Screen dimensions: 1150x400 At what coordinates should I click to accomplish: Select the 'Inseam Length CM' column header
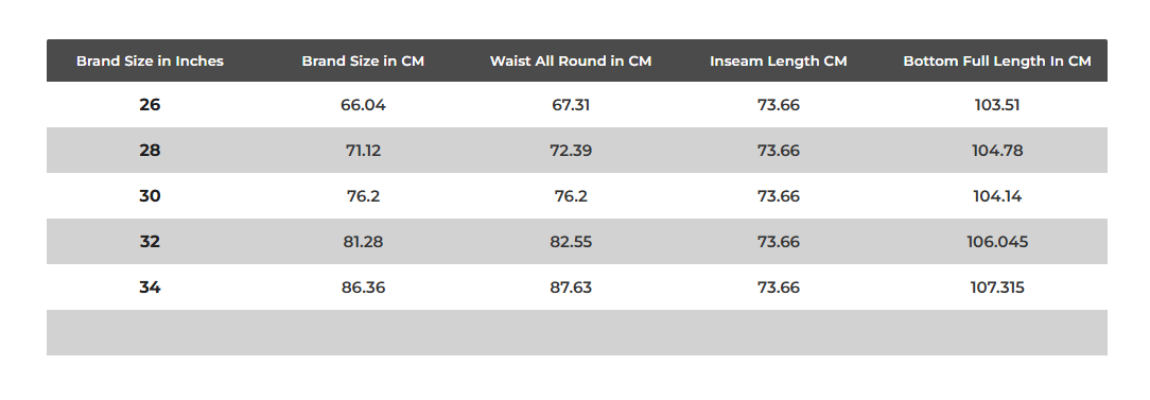point(778,61)
